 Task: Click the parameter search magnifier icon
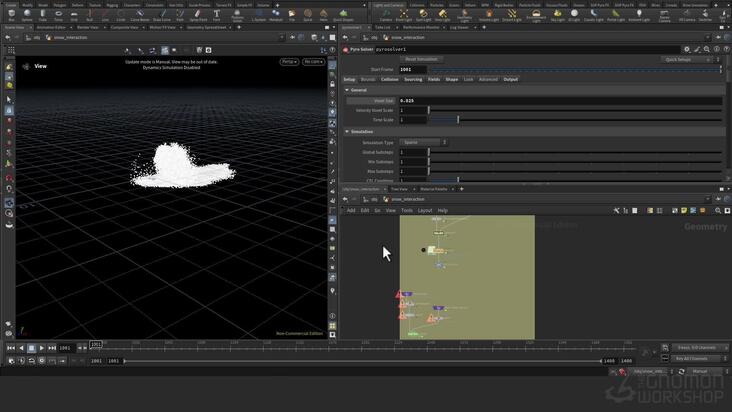pyautogui.click(x=707, y=49)
